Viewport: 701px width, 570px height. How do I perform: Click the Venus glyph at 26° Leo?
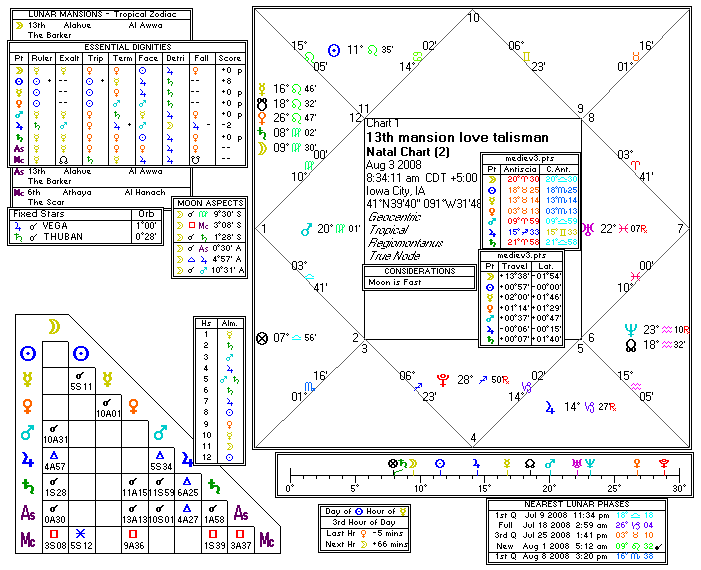tap(262, 117)
